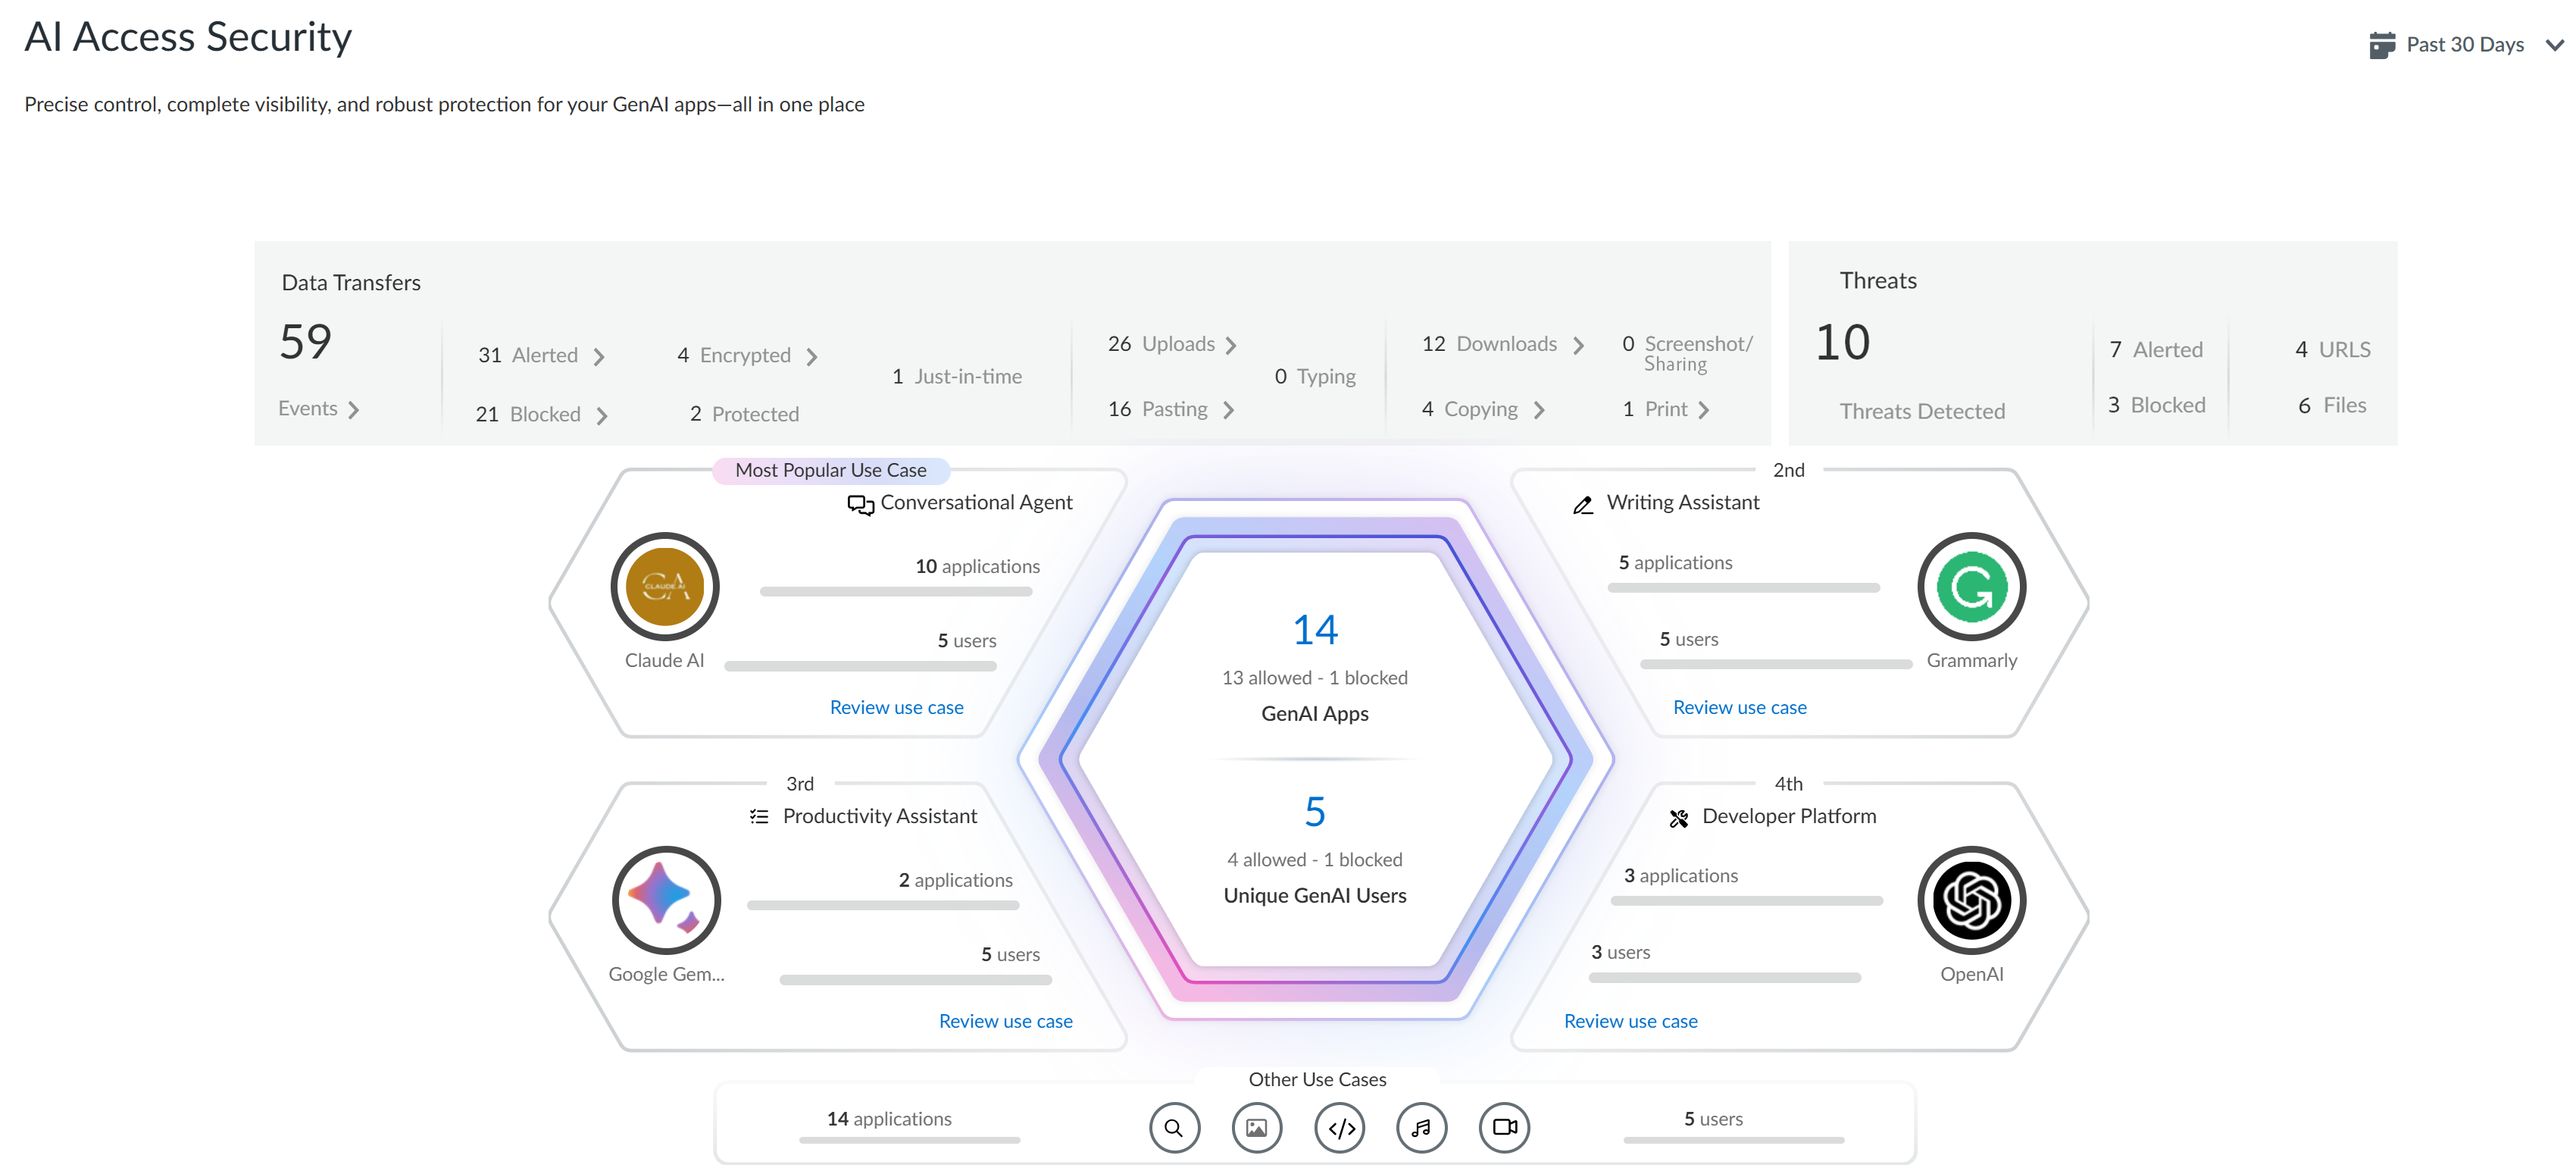
Task: Click the calendar icon beside Past 30 Days
Action: point(2382,45)
